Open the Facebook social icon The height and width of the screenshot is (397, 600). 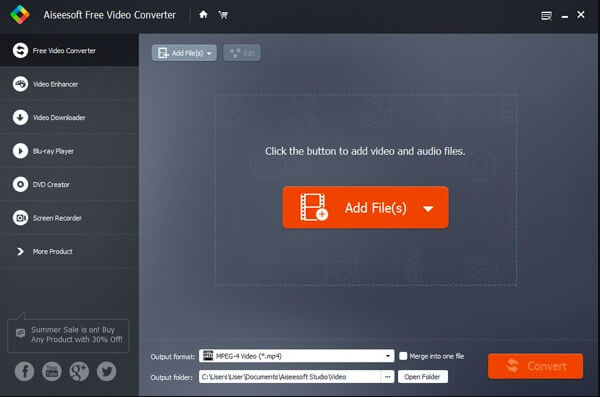click(24, 371)
